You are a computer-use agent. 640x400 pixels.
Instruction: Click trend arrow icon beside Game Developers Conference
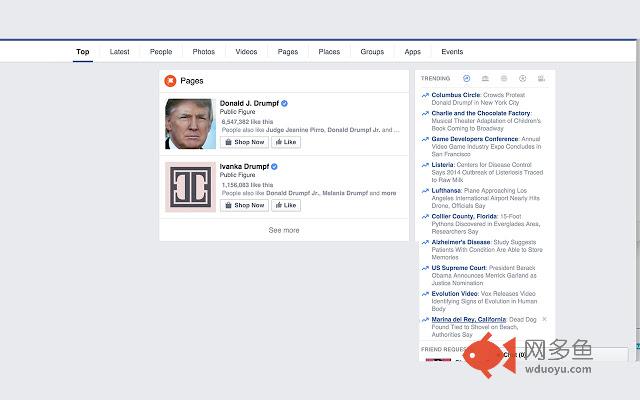click(x=425, y=139)
